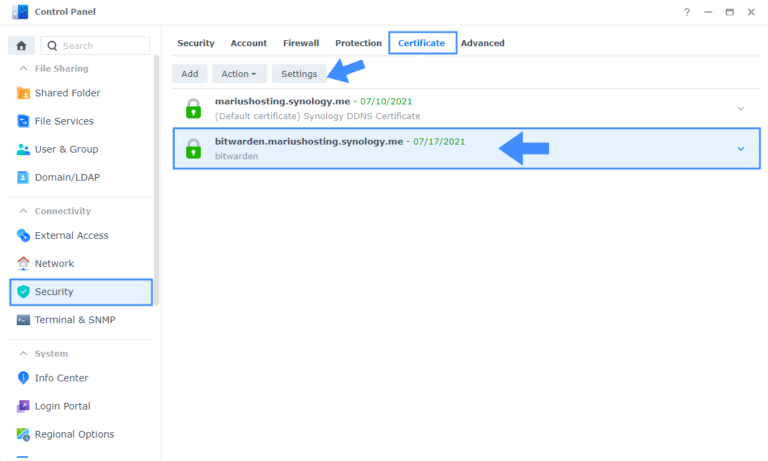Switch to the Advanced tab
The height and width of the screenshot is (461, 768).
(x=482, y=43)
